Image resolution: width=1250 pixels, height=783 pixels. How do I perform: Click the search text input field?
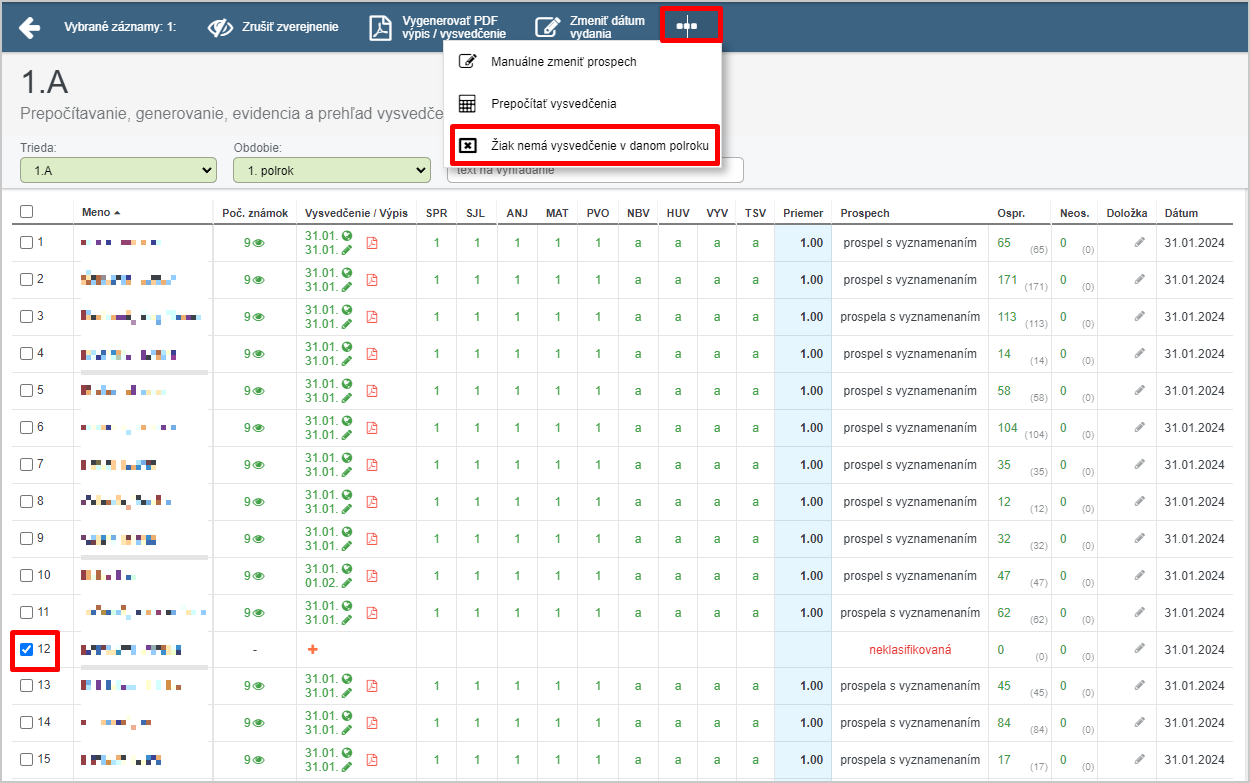[595, 170]
